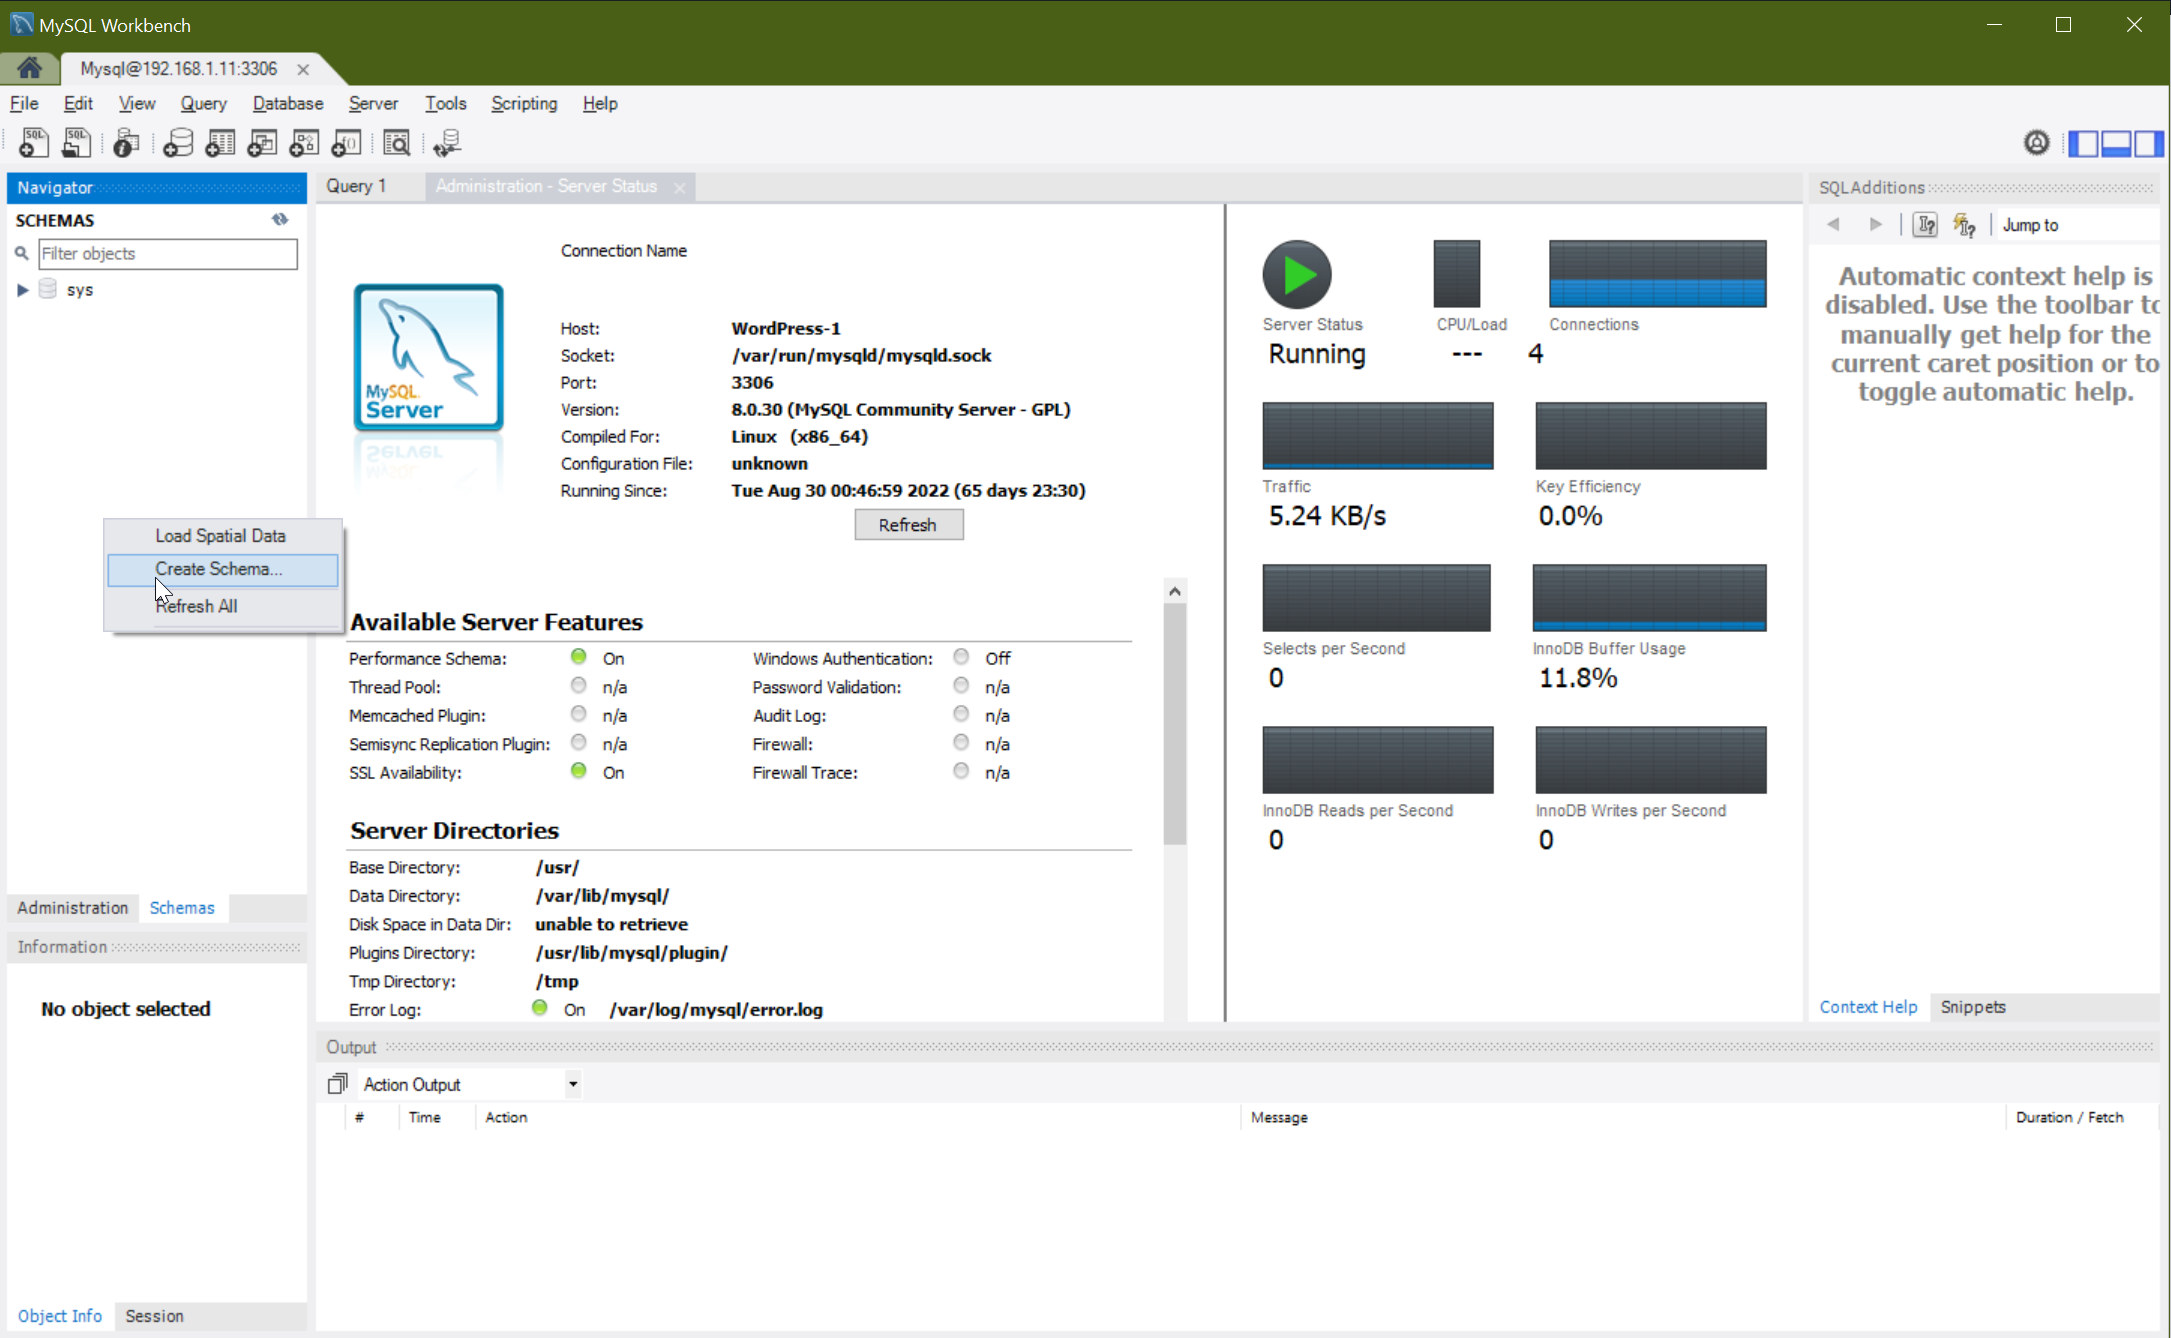Open search table data toolbar icon

click(397, 143)
